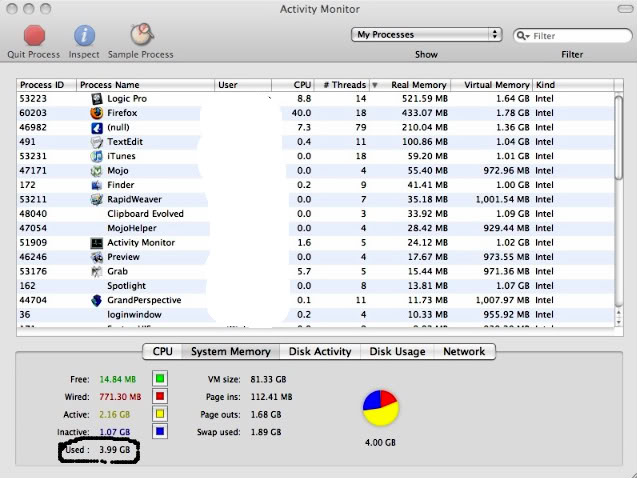Viewport: 637px width, 478px height.
Task: Click the Used 3.99 GB value
Action: coord(115,450)
